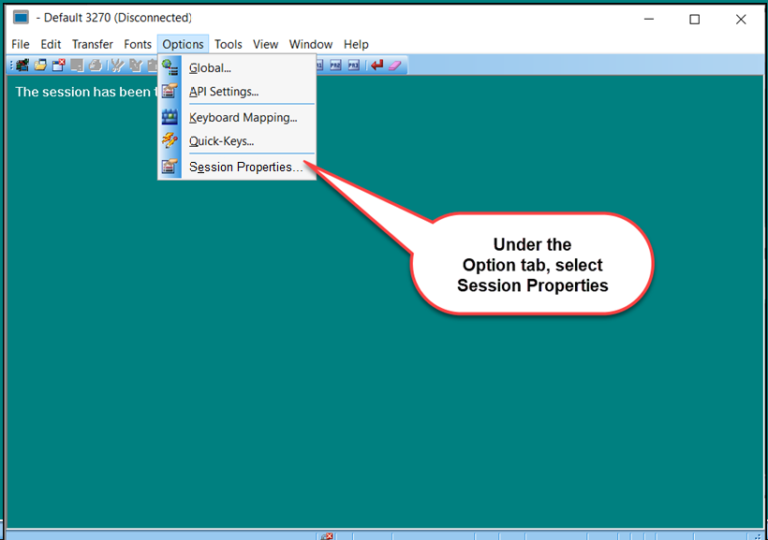Open the Tools menu
Image resolution: width=768 pixels, height=540 pixels.
click(228, 44)
